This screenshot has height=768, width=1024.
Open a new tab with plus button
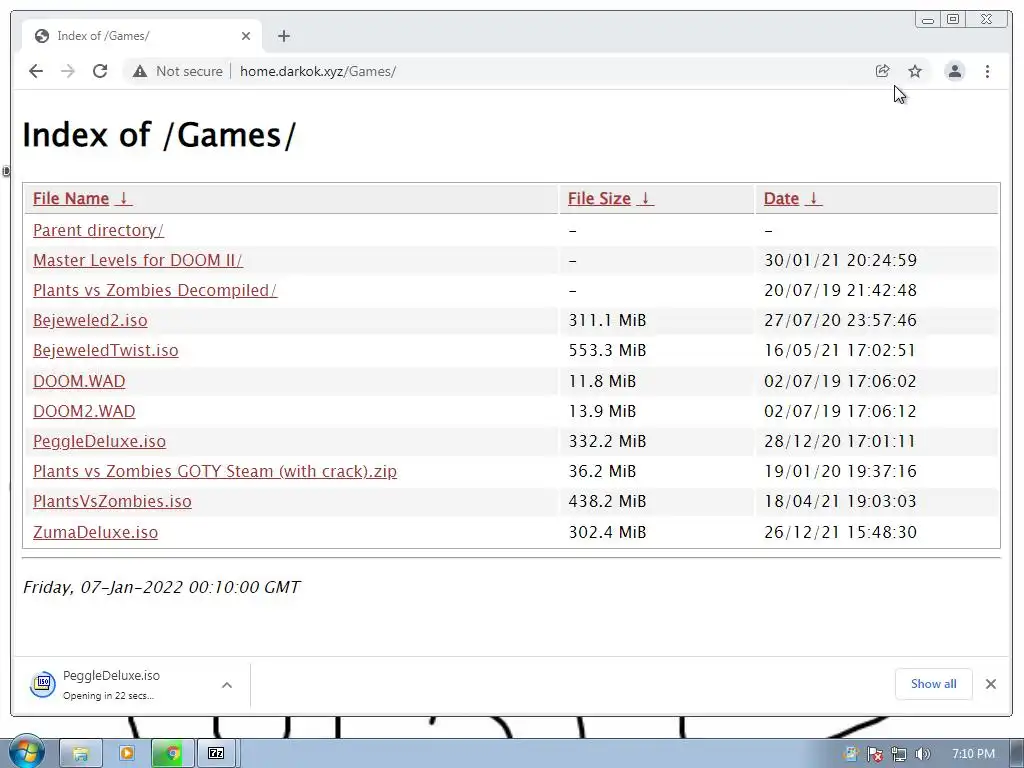click(283, 36)
